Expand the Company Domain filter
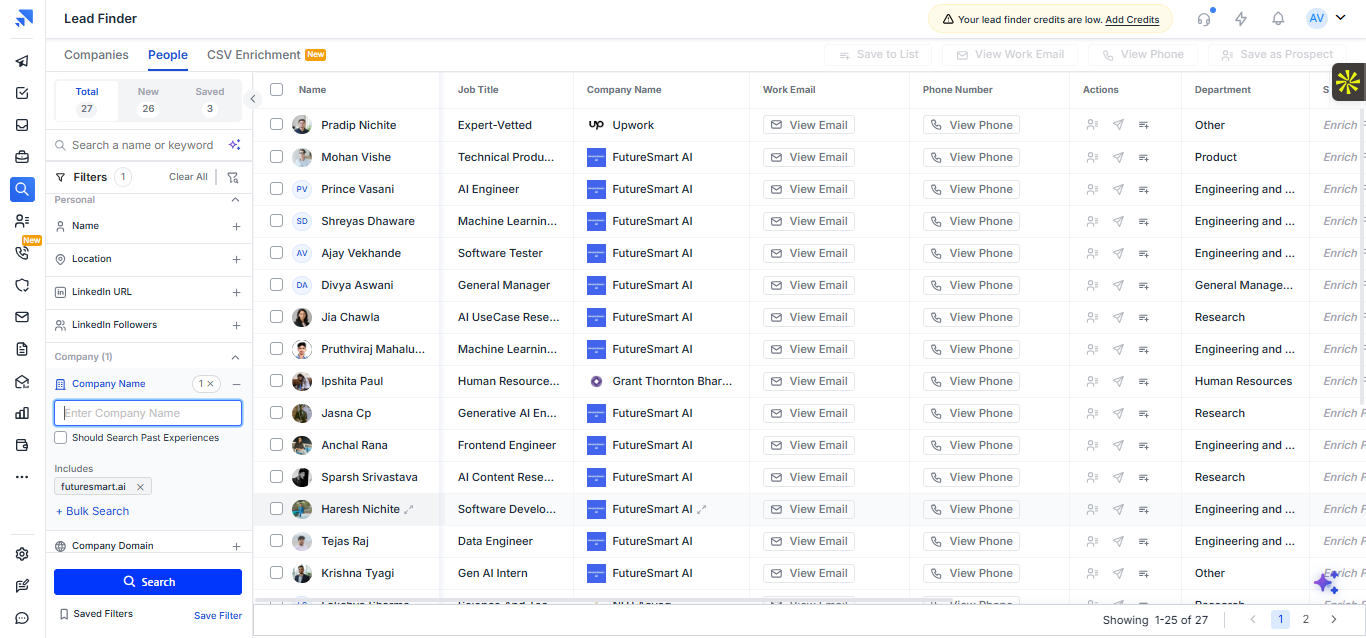 (x=236, y=547)
